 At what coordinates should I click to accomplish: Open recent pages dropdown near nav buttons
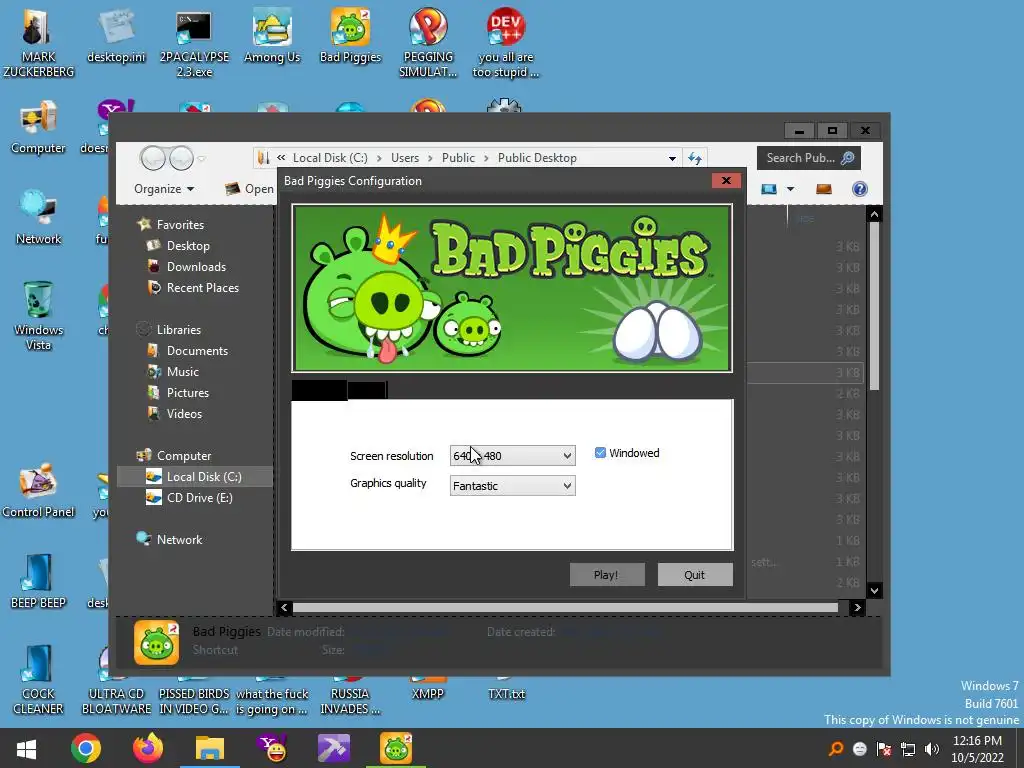[x=202, y=159]
